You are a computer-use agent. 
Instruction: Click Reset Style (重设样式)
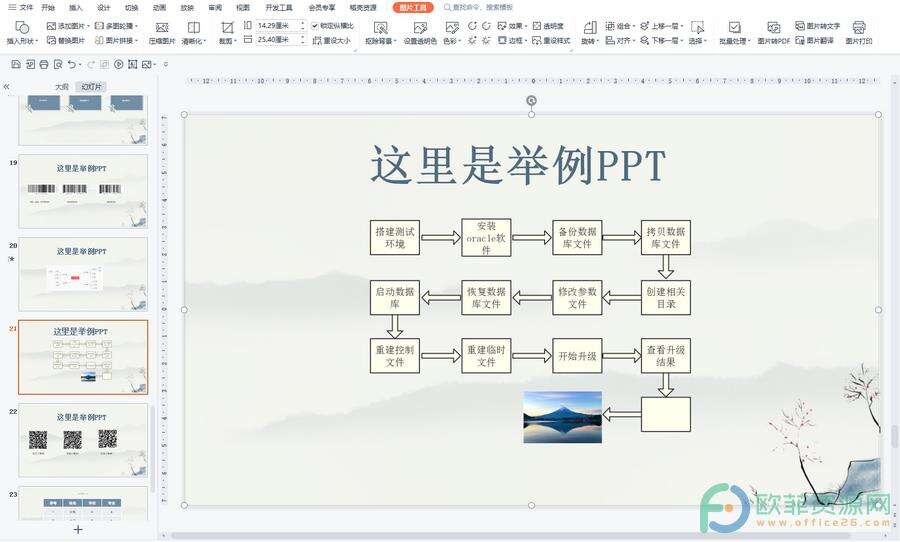point(551,41)
